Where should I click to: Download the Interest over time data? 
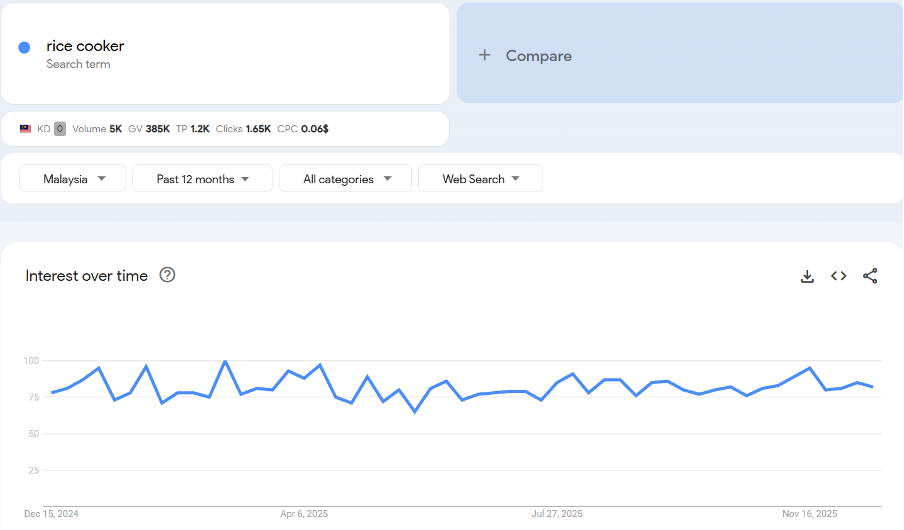coord(807,276)
